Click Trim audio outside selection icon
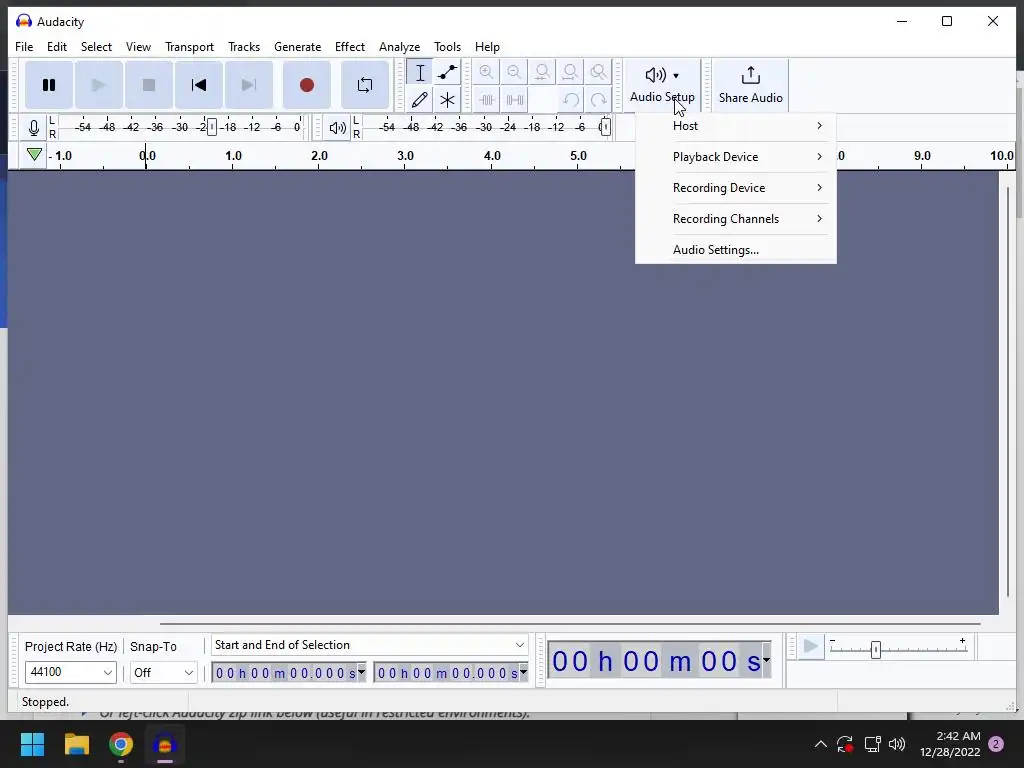Image resolution: width=1024 pixels, height=768 pixels. (487, 100)
